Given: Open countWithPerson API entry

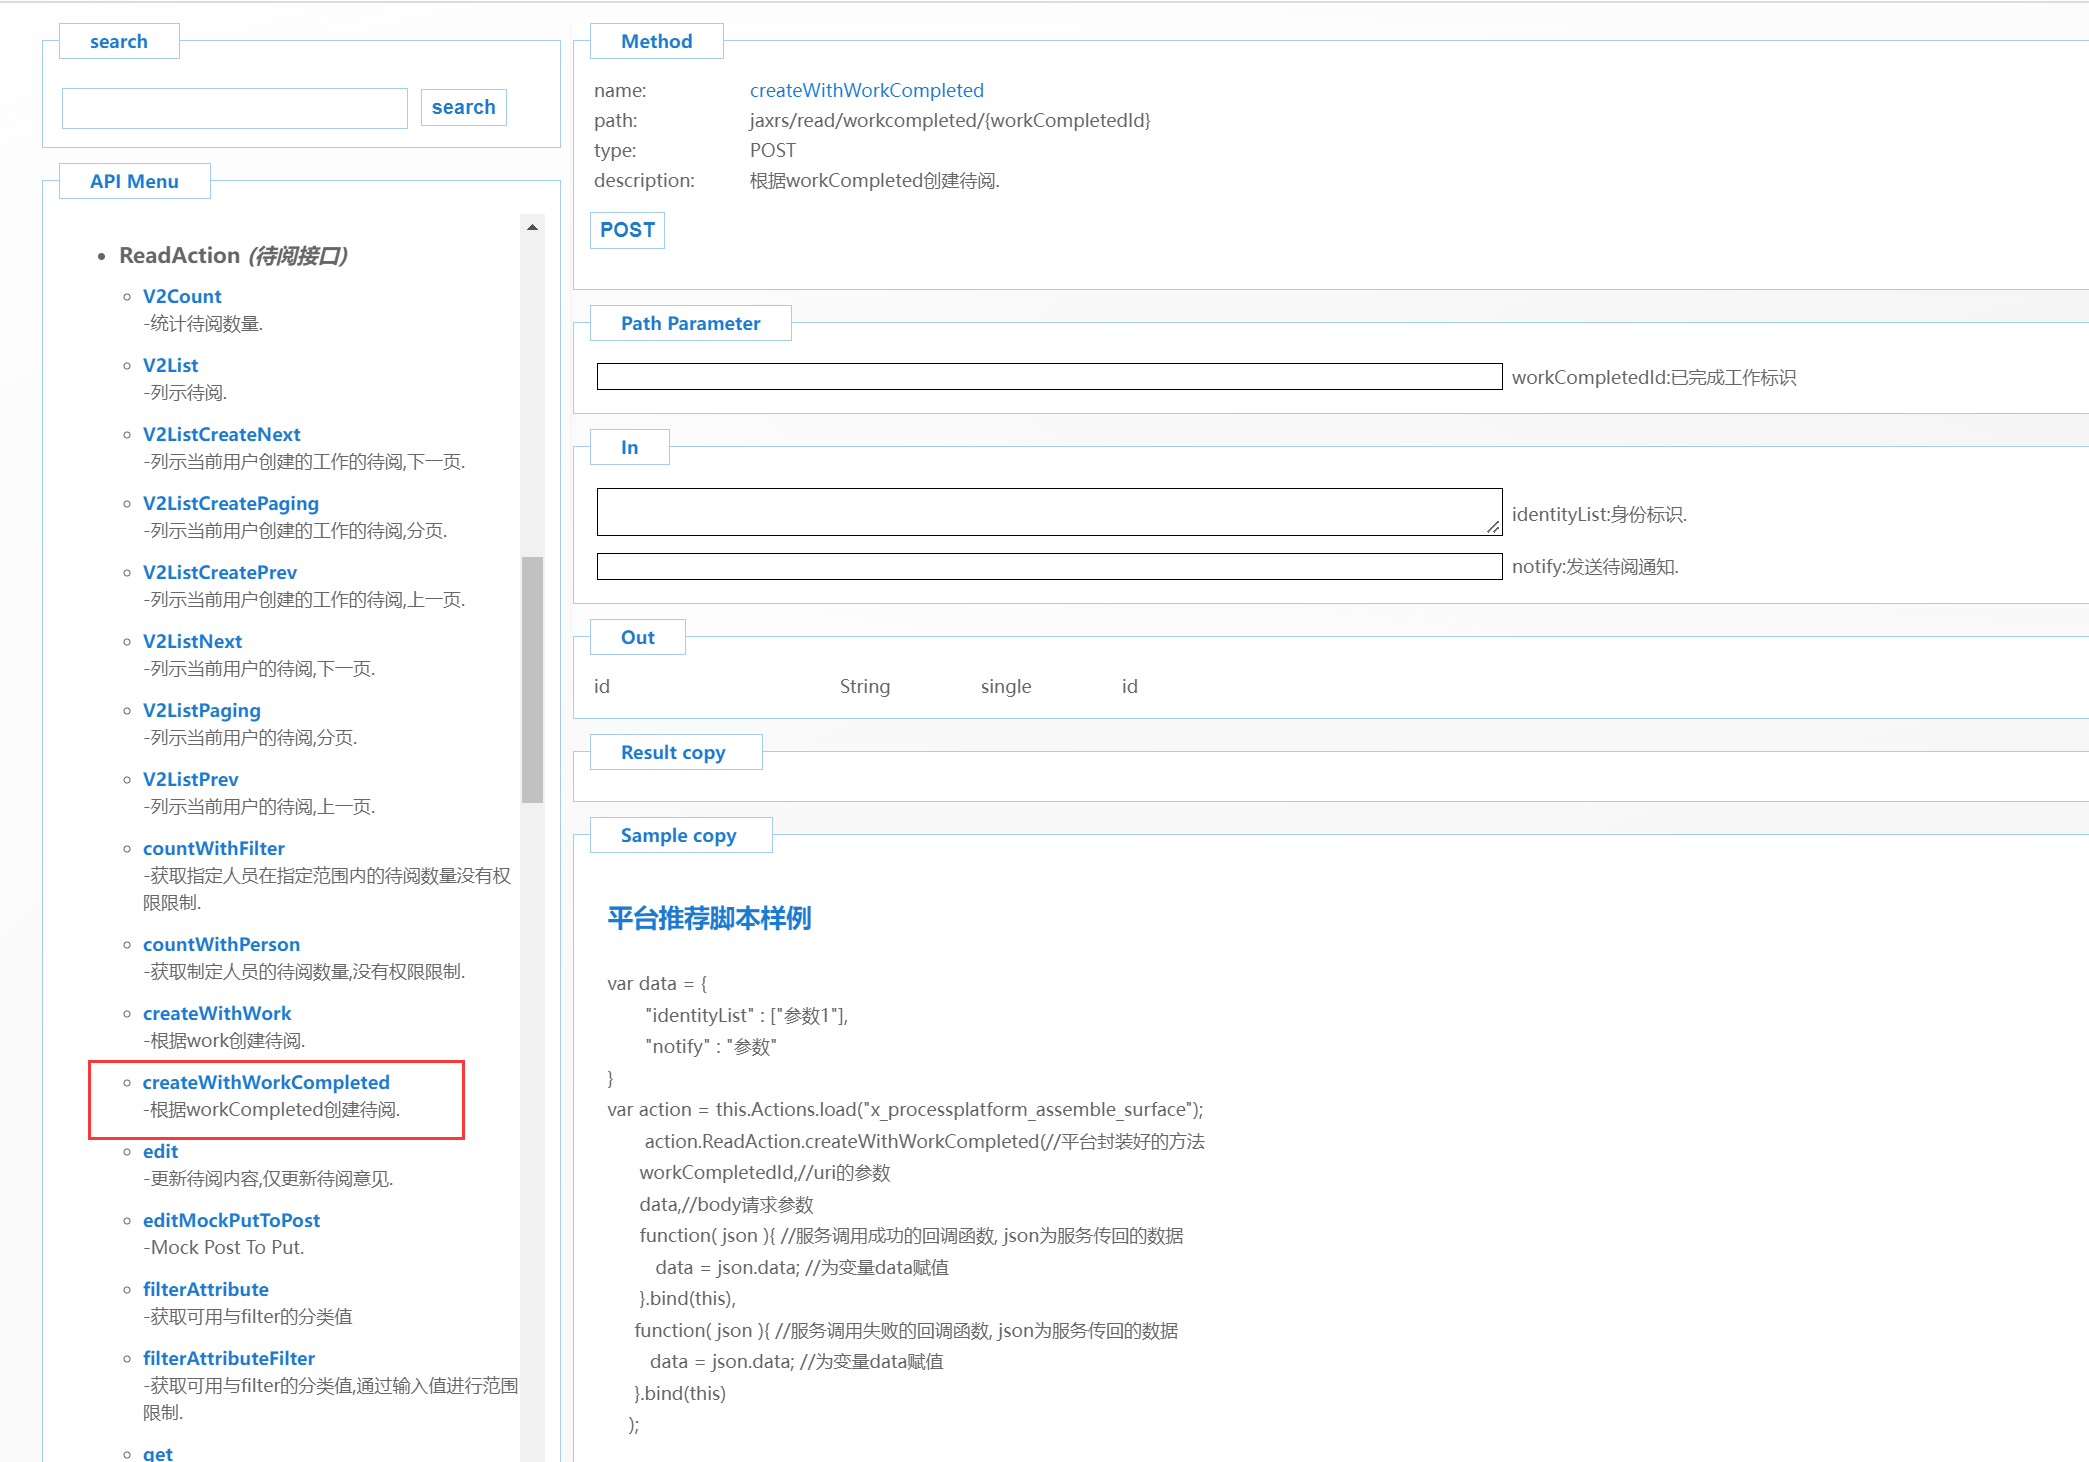Looking at the screenshot, I should tap(221, 944).
